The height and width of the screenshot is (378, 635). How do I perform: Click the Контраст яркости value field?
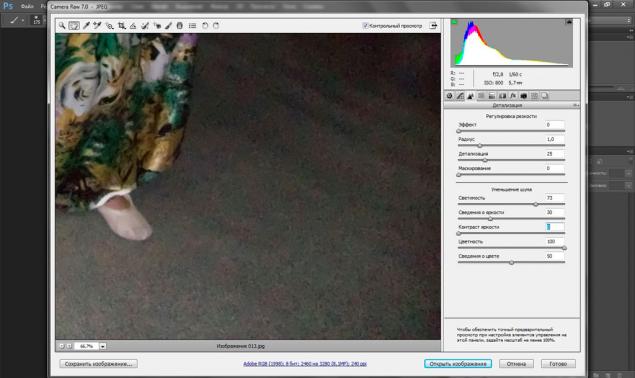pos(554,227)
